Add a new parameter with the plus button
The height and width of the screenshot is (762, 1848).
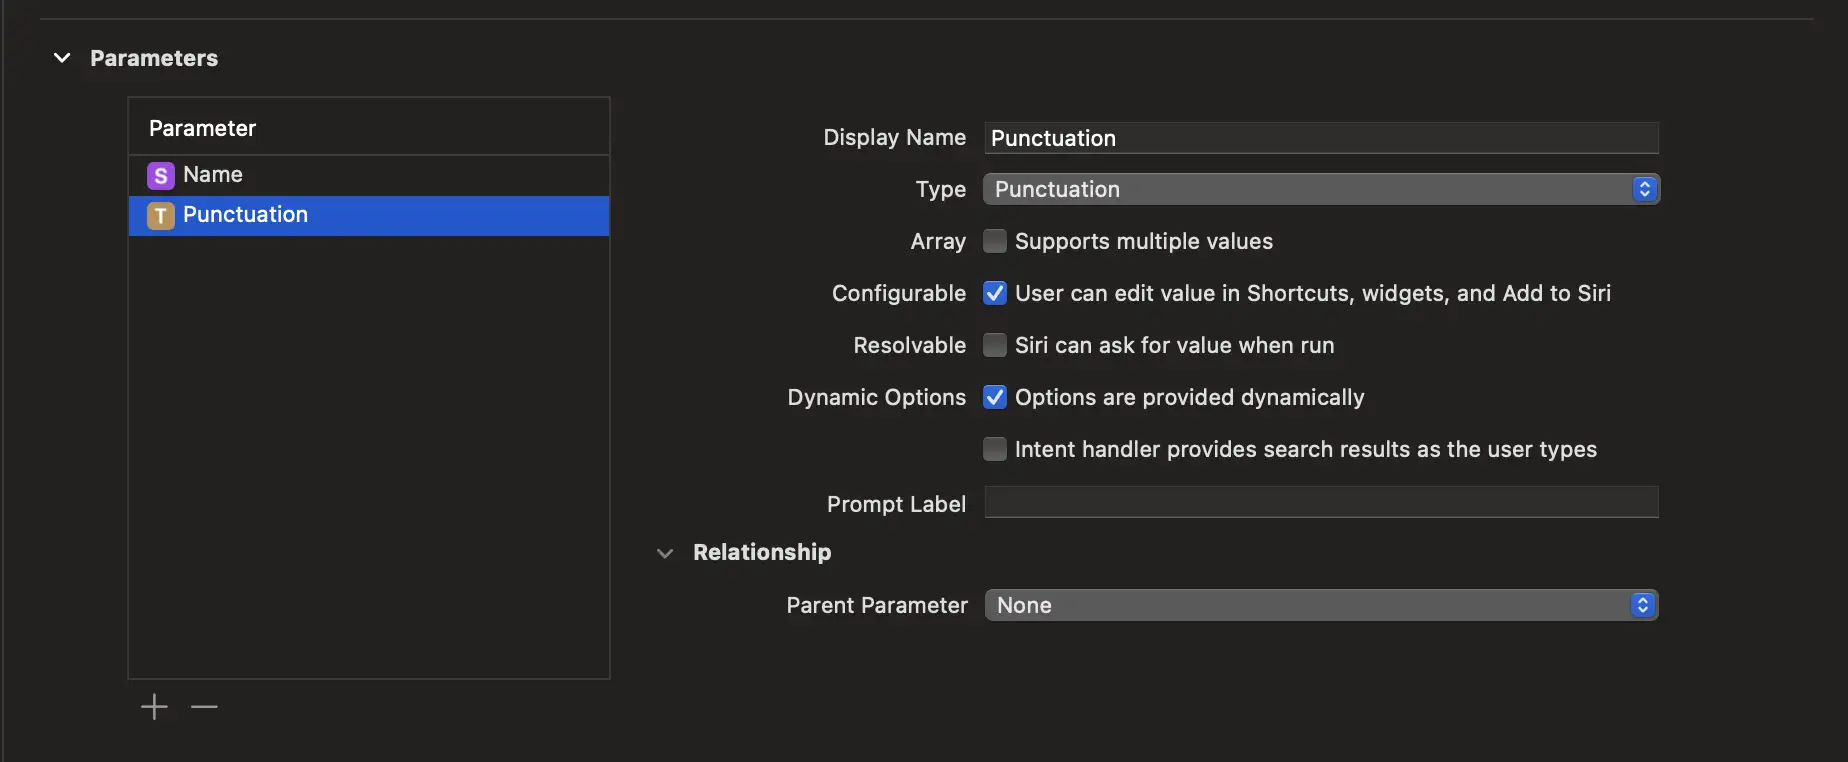(154, 707)
